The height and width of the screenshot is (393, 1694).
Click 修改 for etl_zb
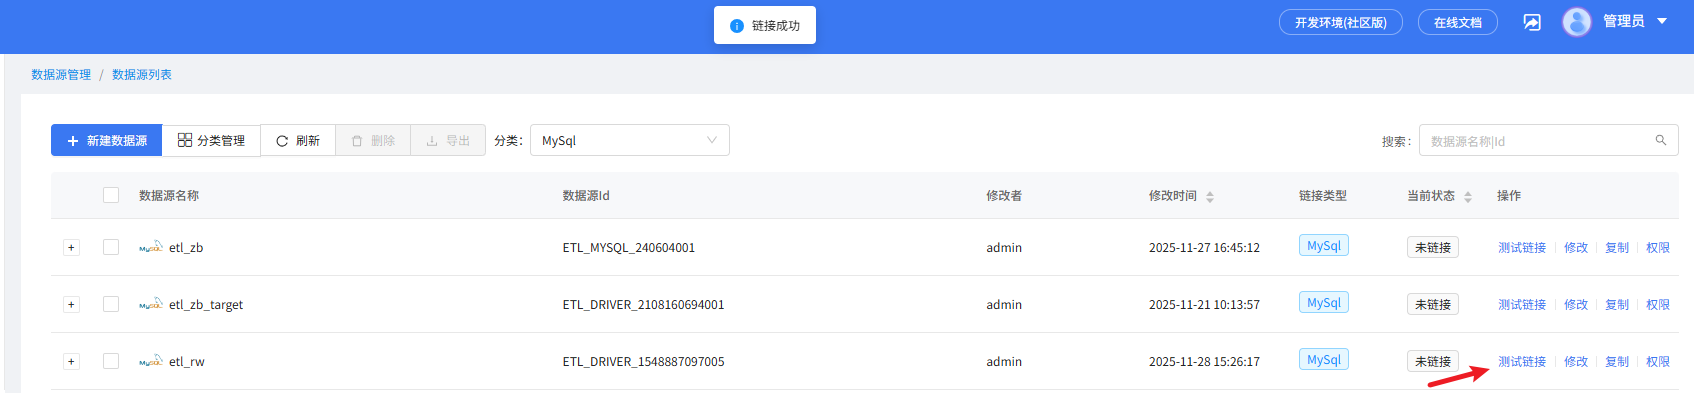click(1576, 248)
